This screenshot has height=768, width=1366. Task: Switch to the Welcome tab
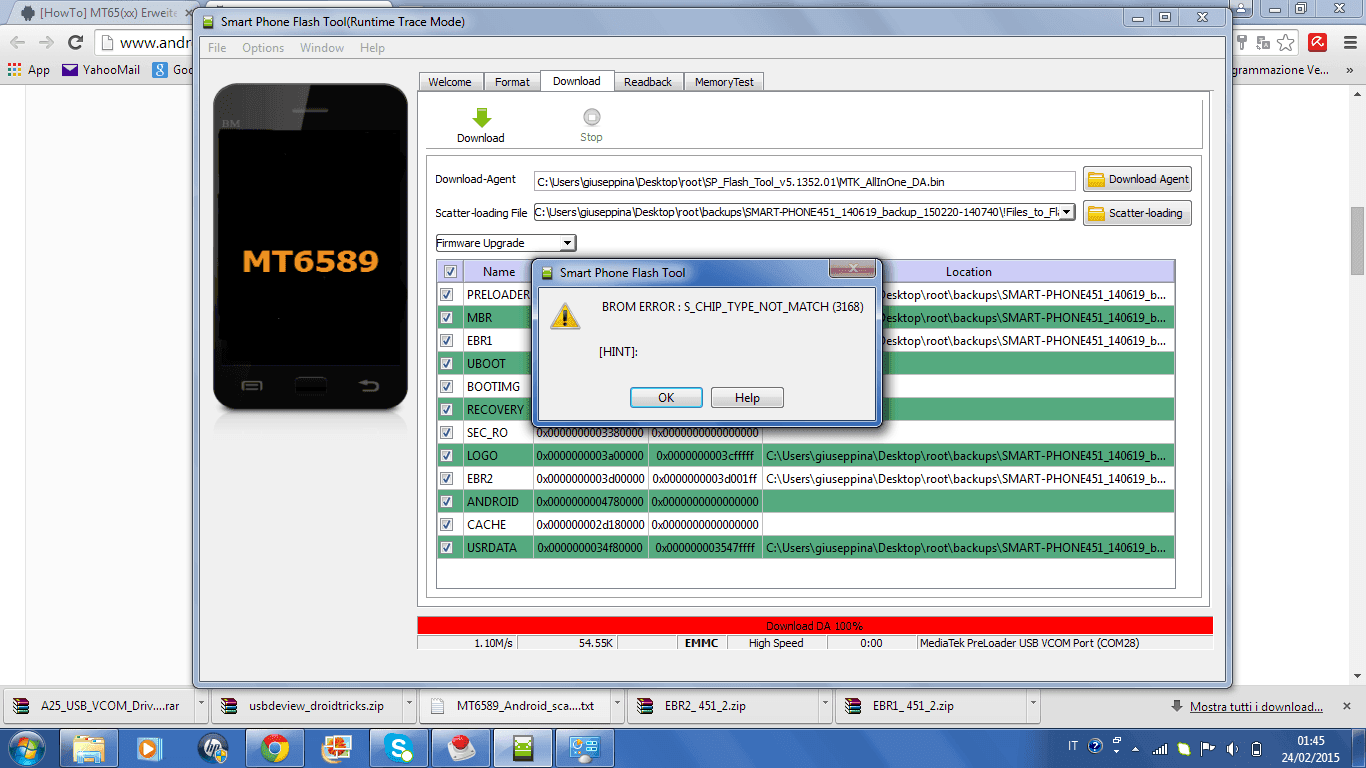(x=450, y=82)
